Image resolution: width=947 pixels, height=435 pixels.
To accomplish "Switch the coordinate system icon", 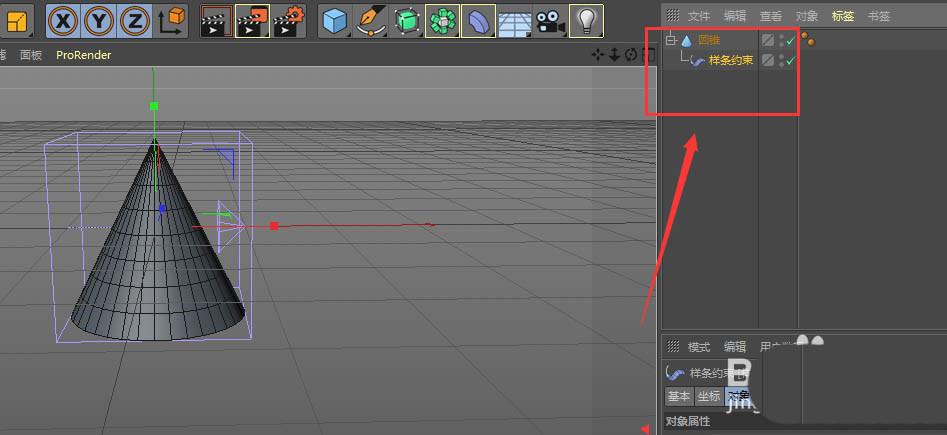I will pyautogui.click(x=172, y=21).
